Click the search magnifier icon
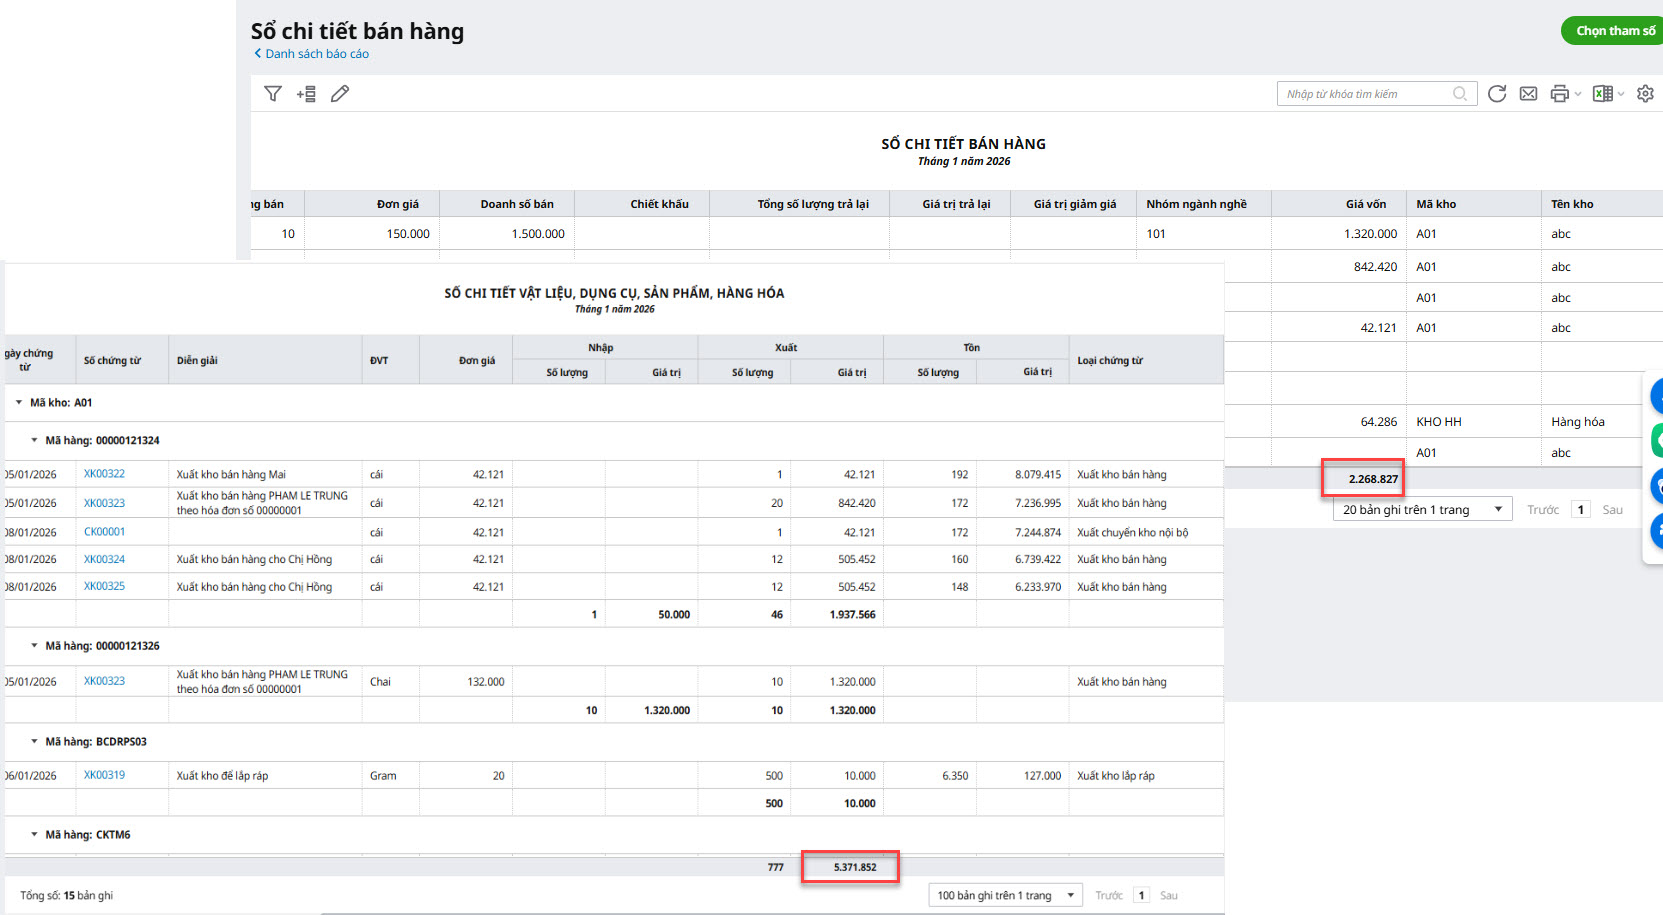 tap(1460, 94)
